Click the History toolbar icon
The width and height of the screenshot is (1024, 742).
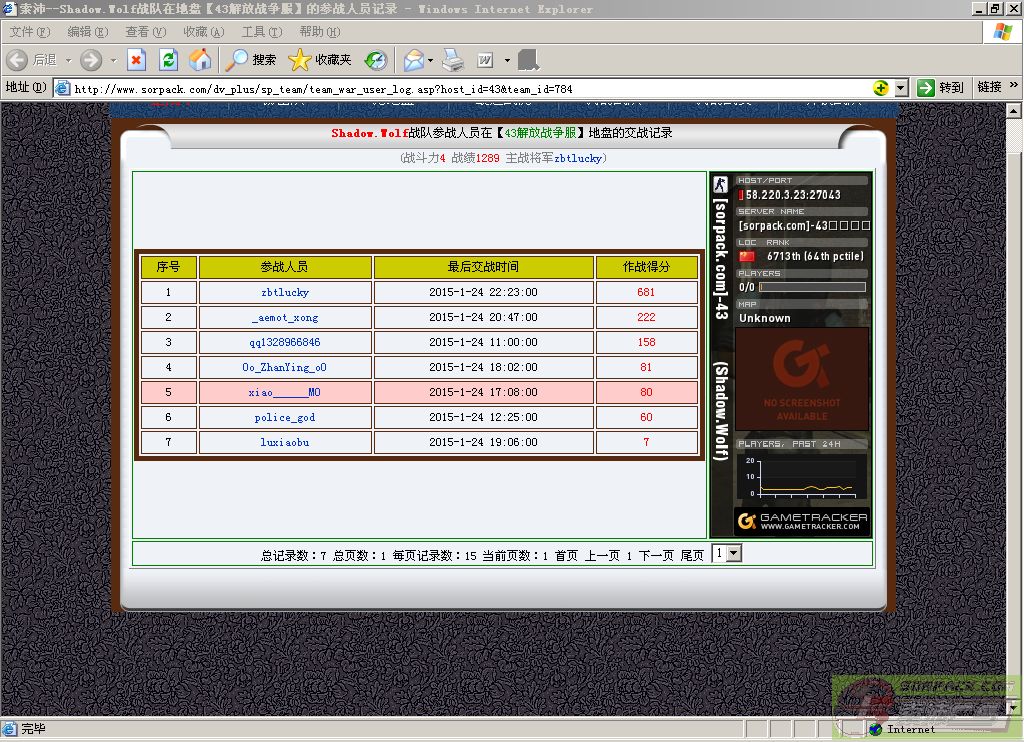point(376,60)
